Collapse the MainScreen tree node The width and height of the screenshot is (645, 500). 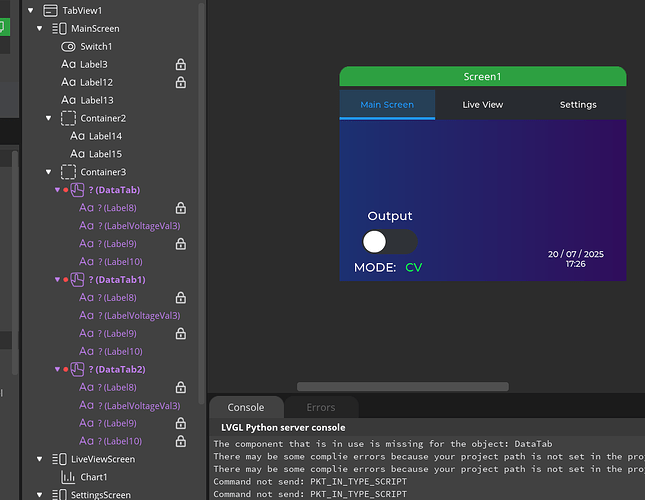[39, 29]
